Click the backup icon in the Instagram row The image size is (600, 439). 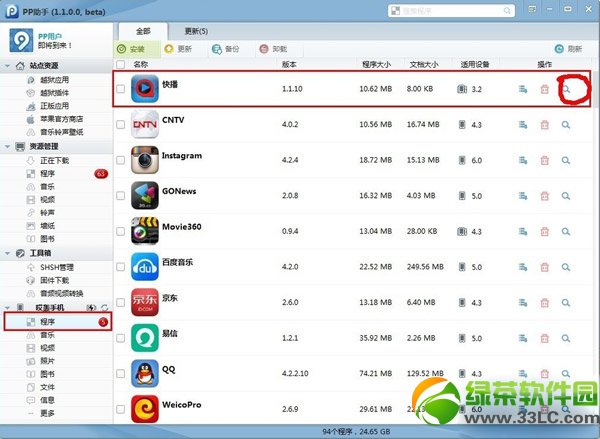[x=523, y=160]
